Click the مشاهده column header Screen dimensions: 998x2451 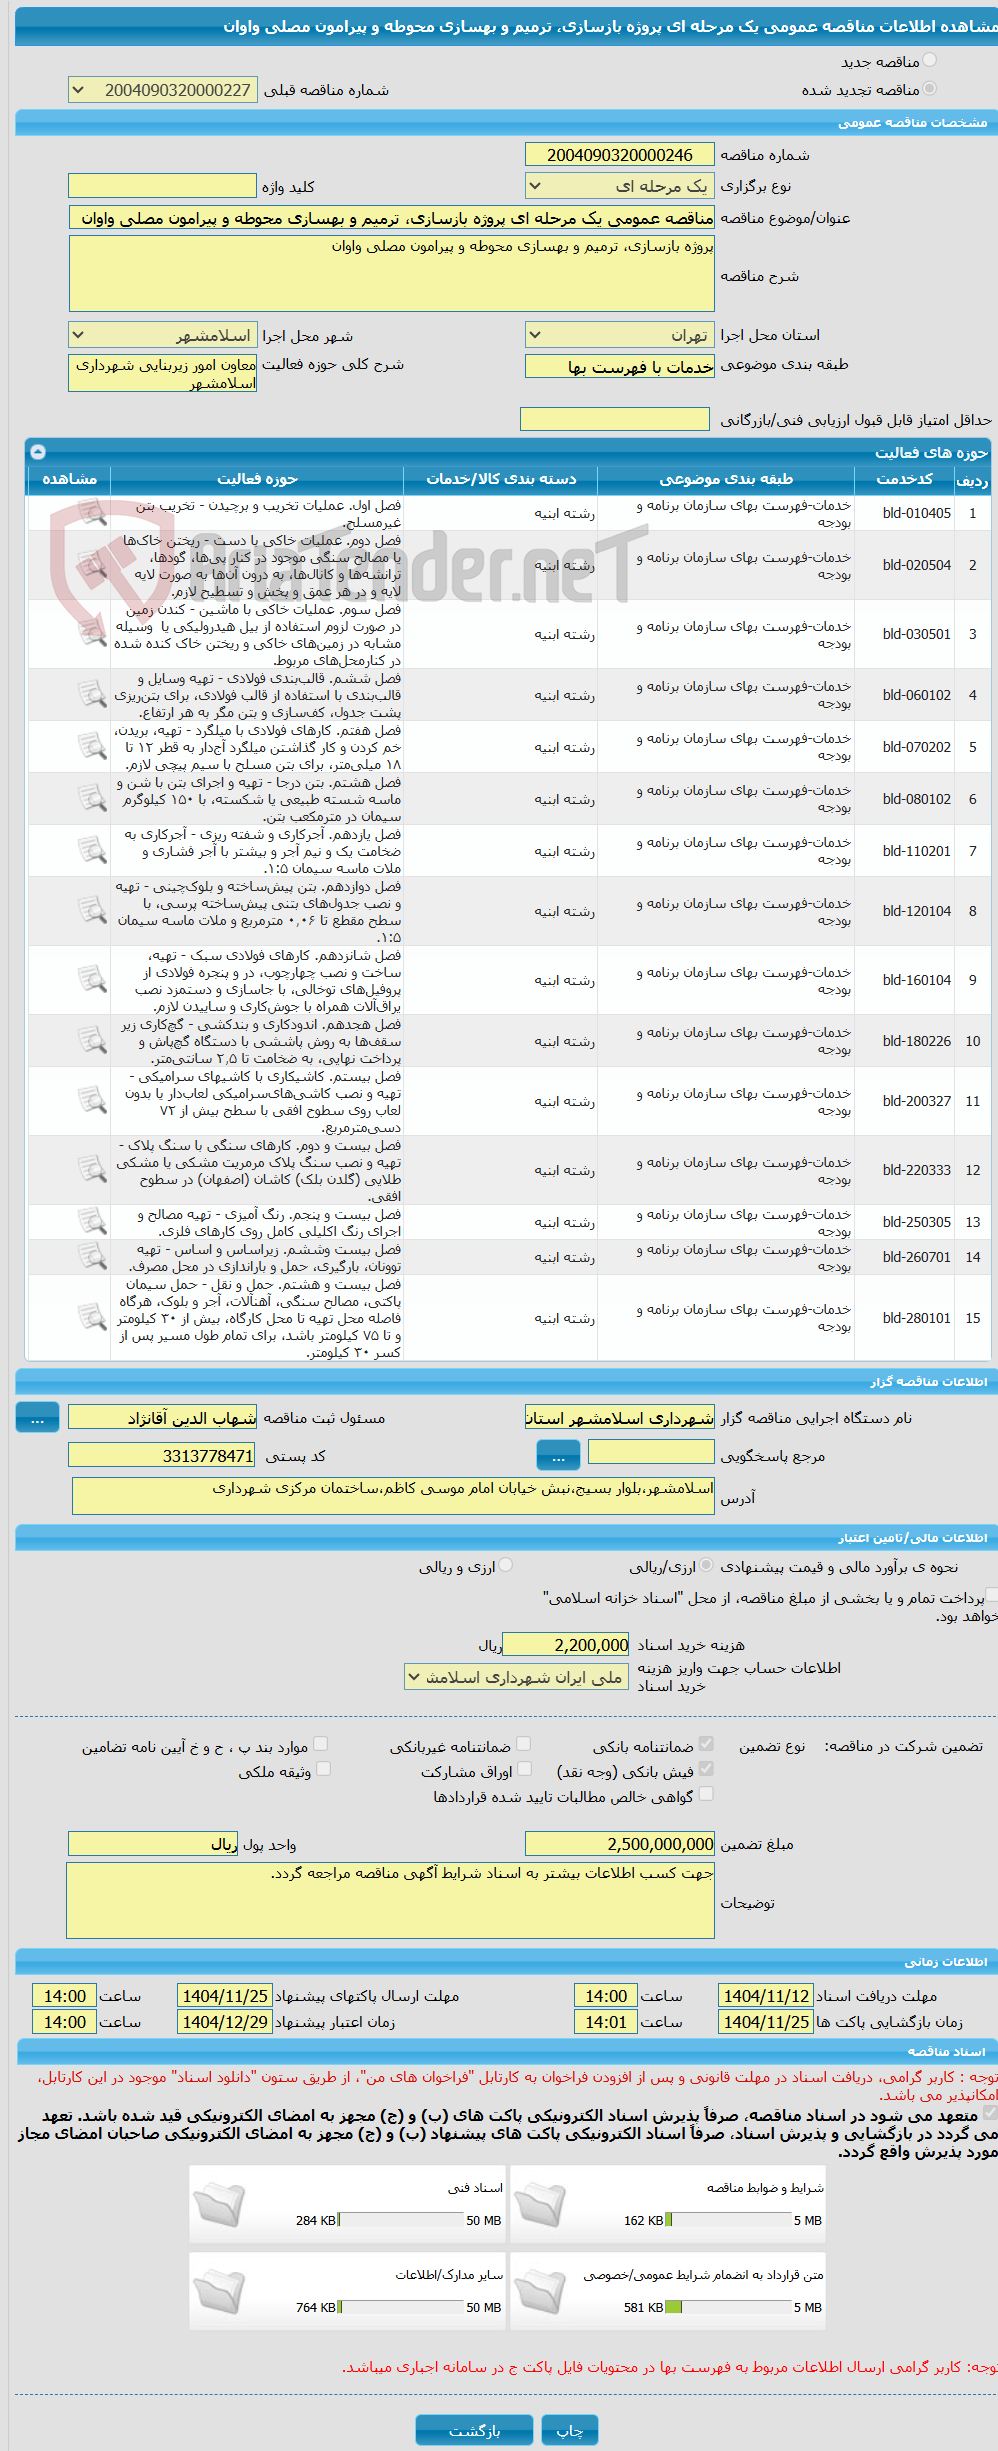69,479
